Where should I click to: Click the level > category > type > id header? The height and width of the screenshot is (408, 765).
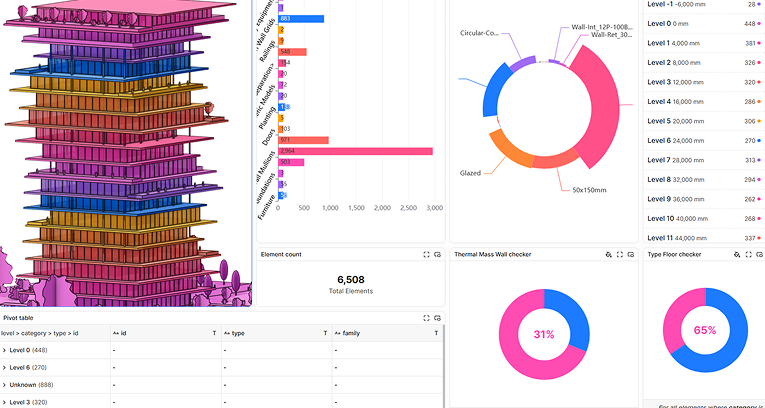[40, 333]
